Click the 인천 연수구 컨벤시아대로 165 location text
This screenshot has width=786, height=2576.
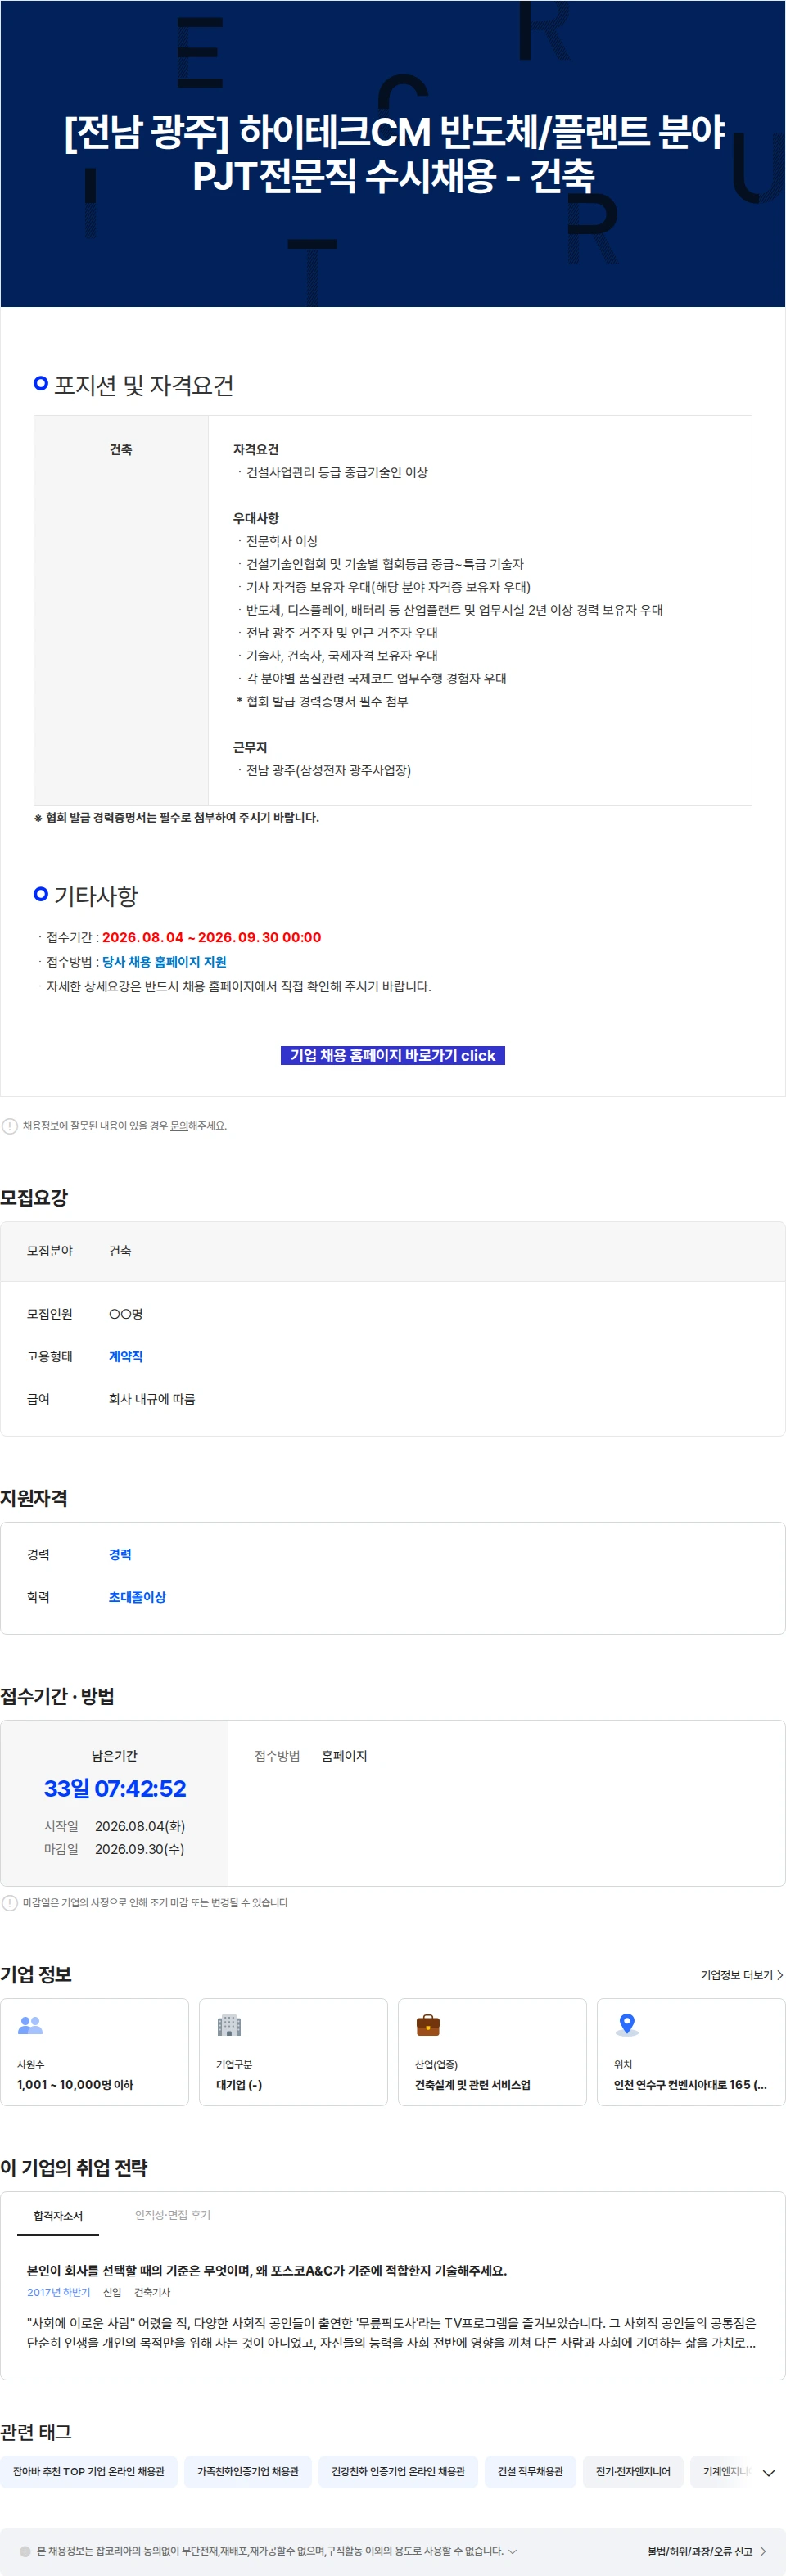point(690,2084)
